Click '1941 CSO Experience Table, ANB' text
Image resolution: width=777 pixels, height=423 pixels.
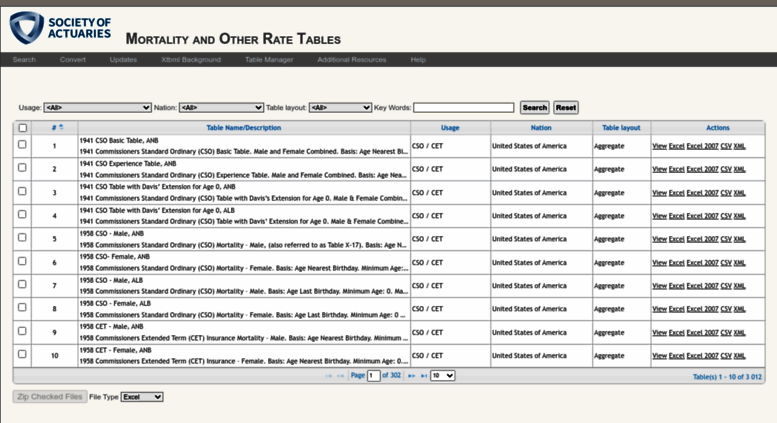click(x=128, y=164)
